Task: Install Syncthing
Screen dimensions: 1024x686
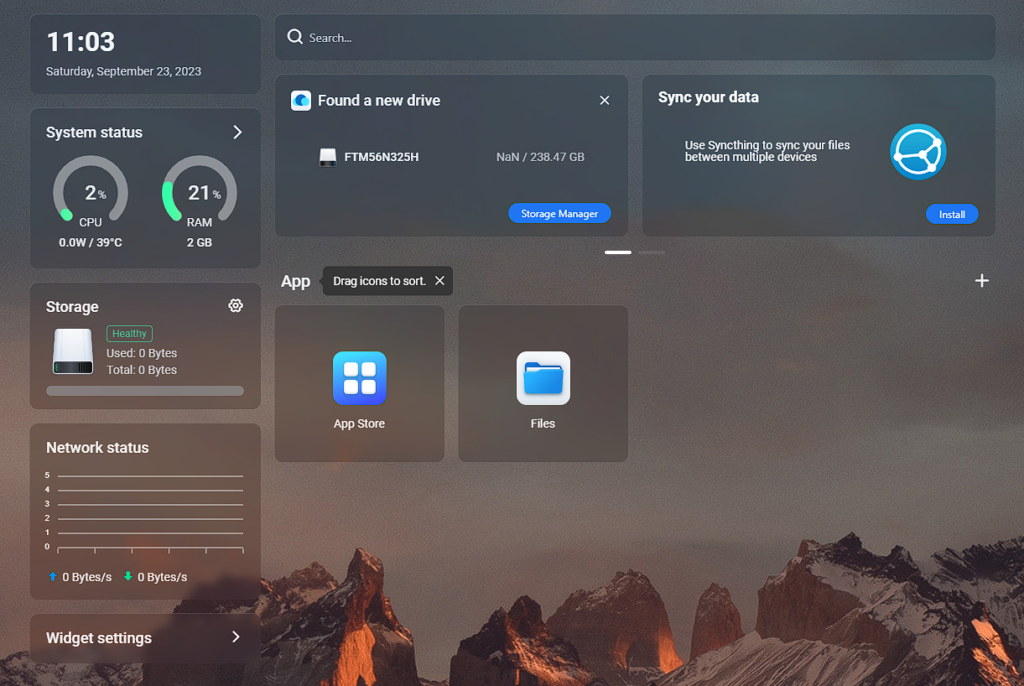Action: click(952, 214)
